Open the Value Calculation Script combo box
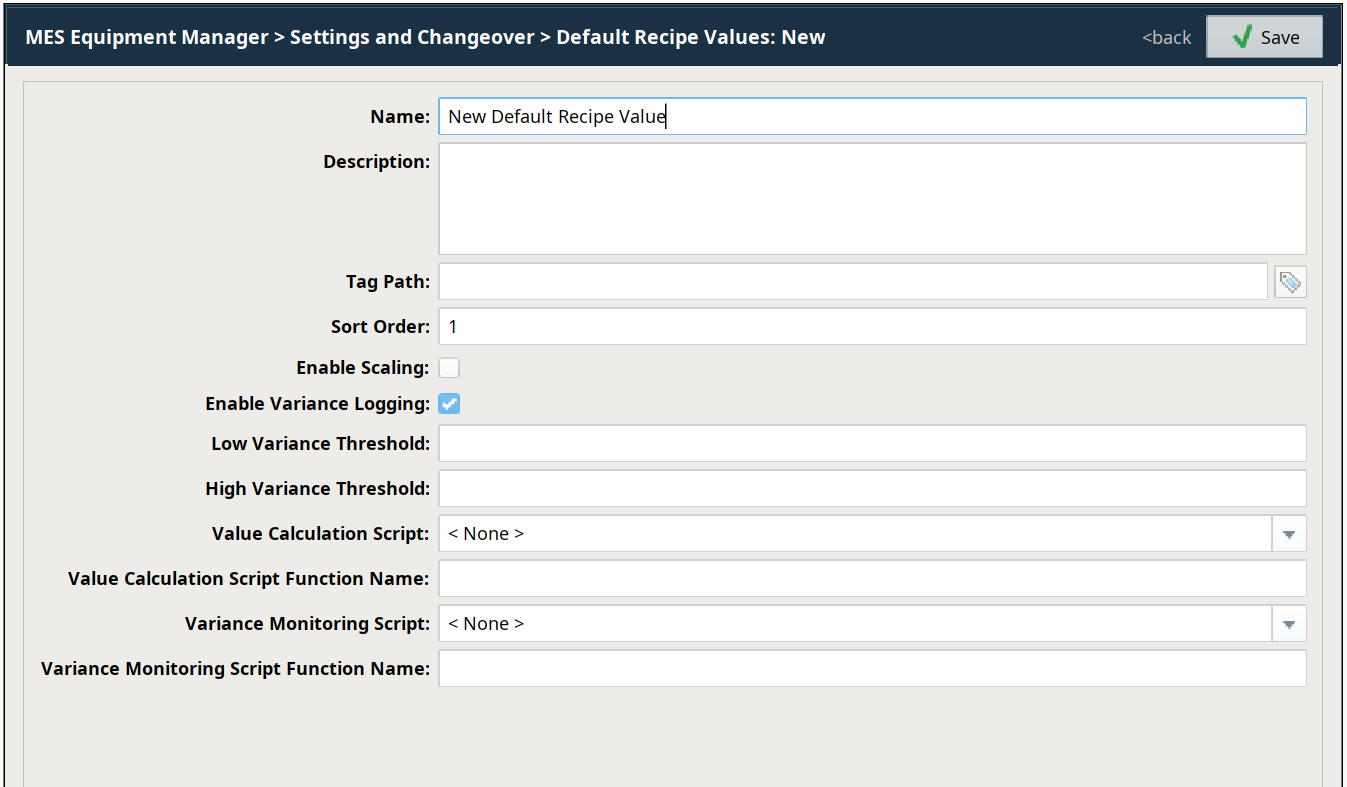Image resolution: width=1347 pixels, height=787 pixels. point(854,534)
